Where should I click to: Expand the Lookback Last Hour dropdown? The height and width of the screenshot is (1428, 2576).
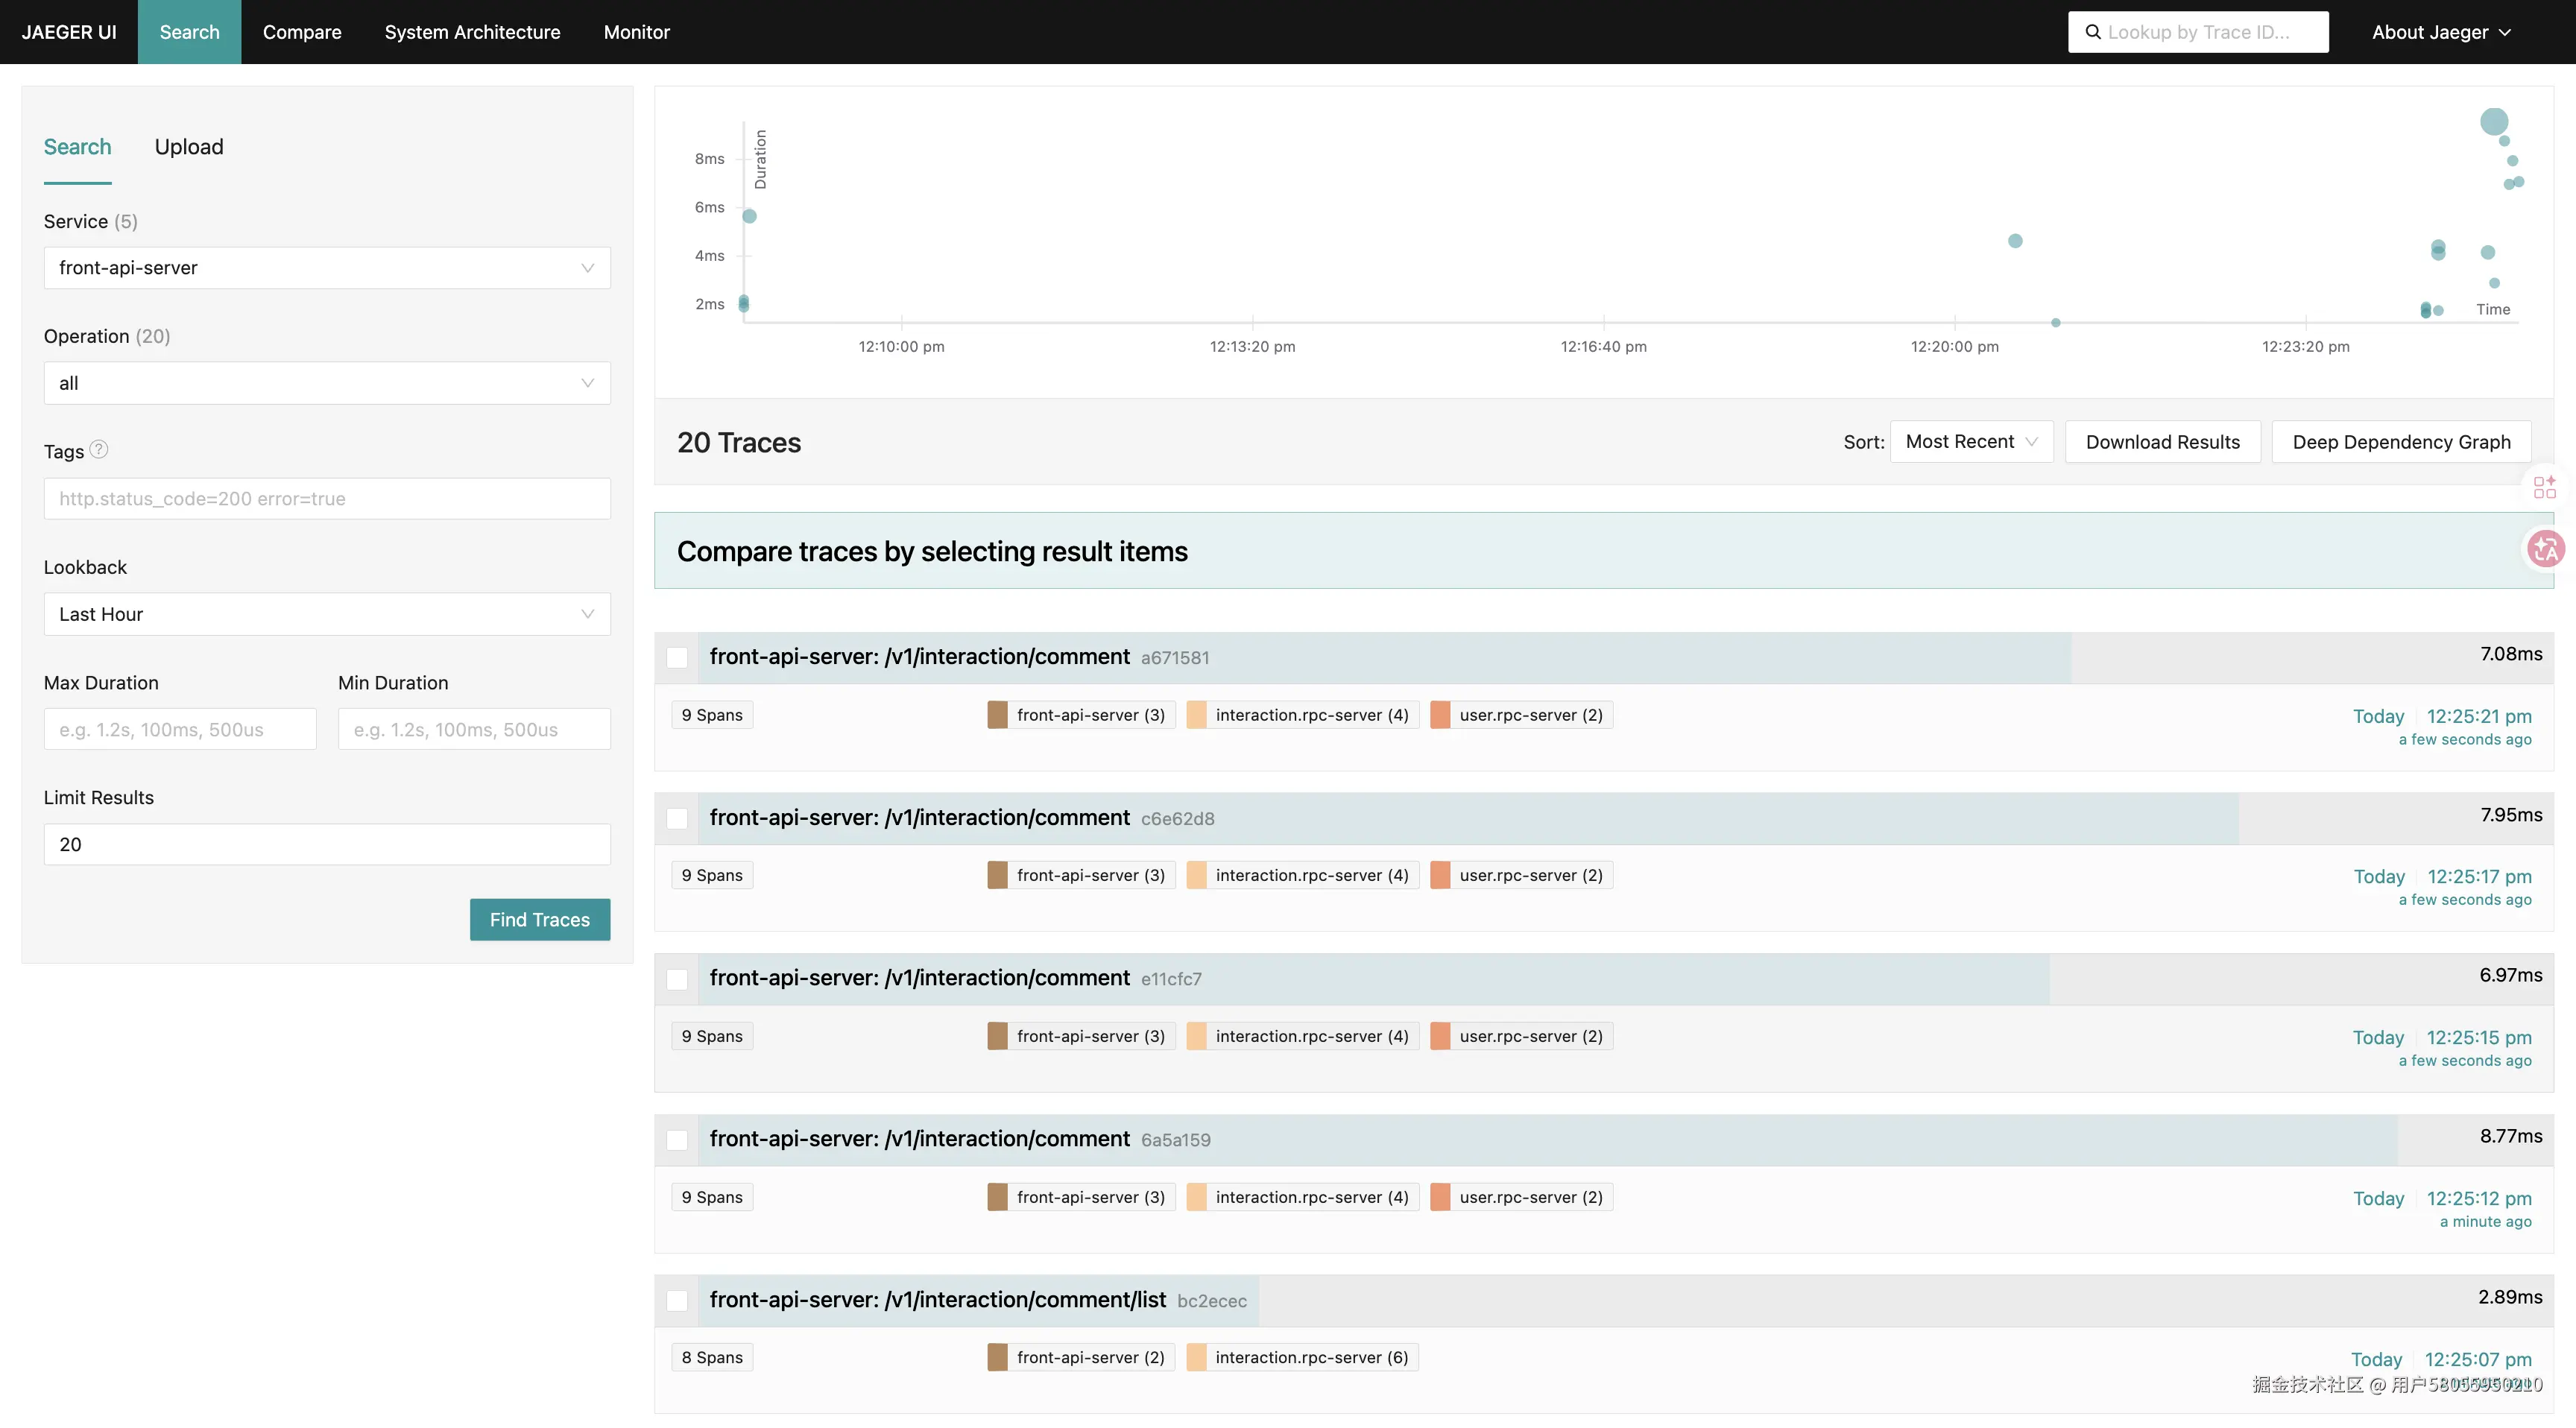pyautogui.click(x=327, y=614)
